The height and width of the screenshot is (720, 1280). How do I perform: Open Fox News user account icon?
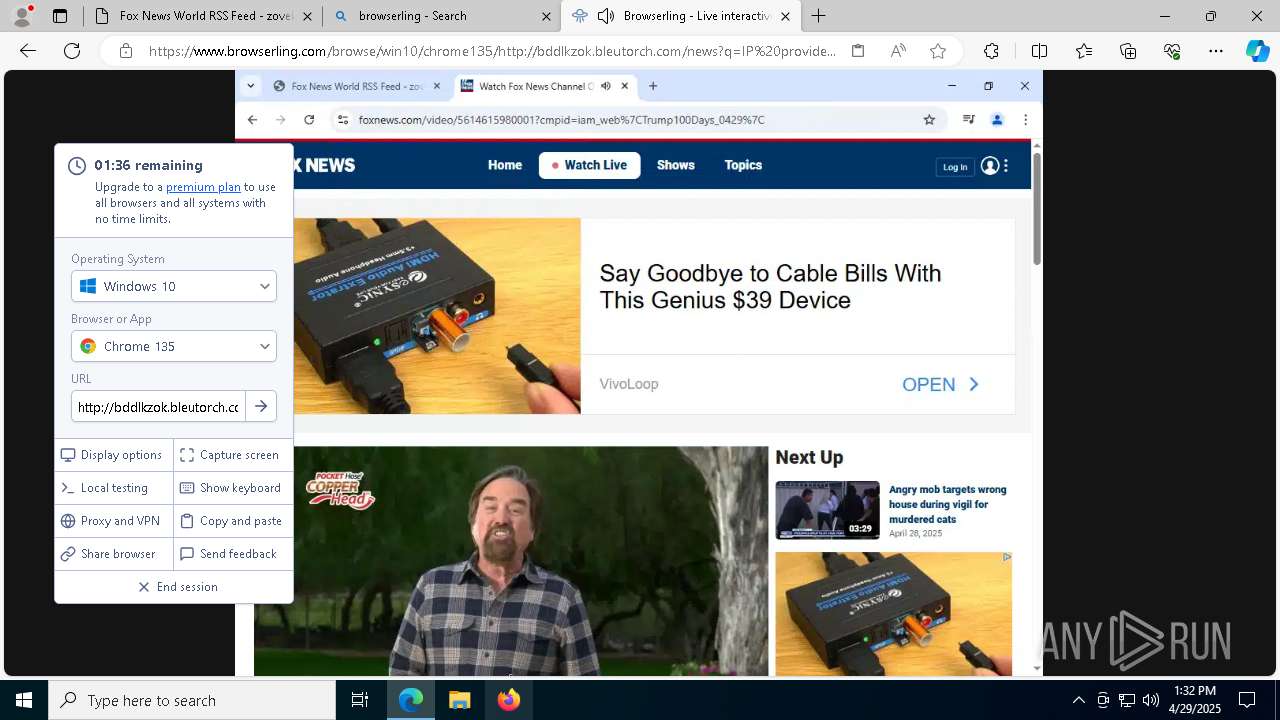(x=990, y=166)
